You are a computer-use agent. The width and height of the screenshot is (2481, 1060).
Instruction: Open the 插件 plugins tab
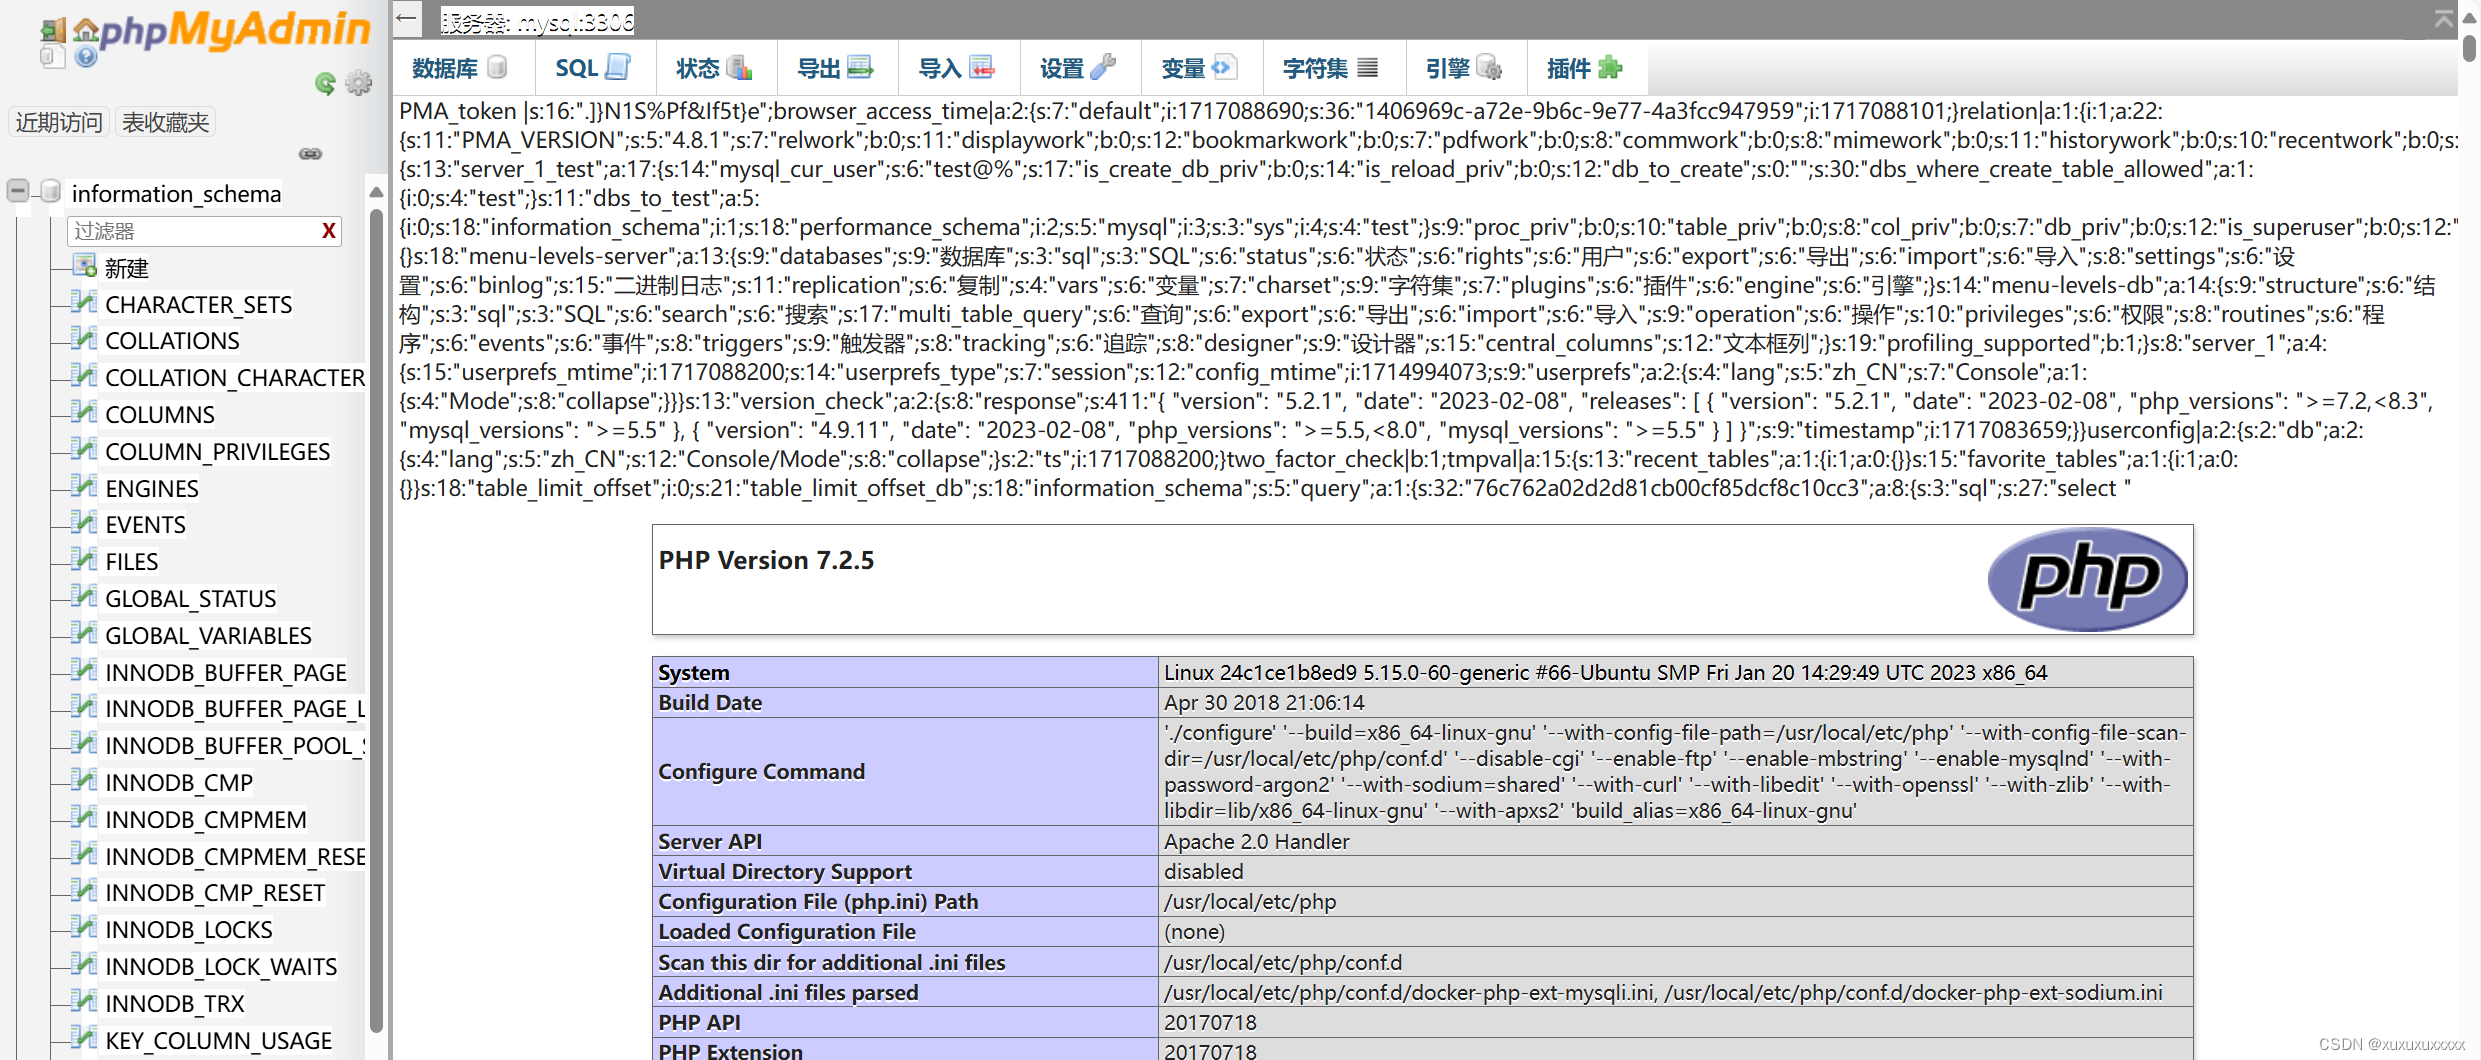[x=1583, y=67]
